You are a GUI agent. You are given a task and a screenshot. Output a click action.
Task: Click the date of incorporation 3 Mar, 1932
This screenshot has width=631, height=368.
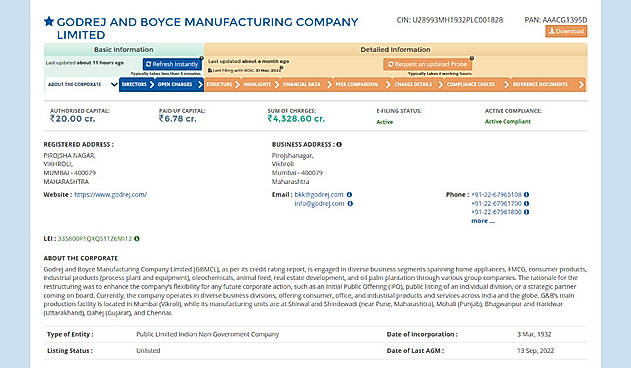tap(534, 334)
